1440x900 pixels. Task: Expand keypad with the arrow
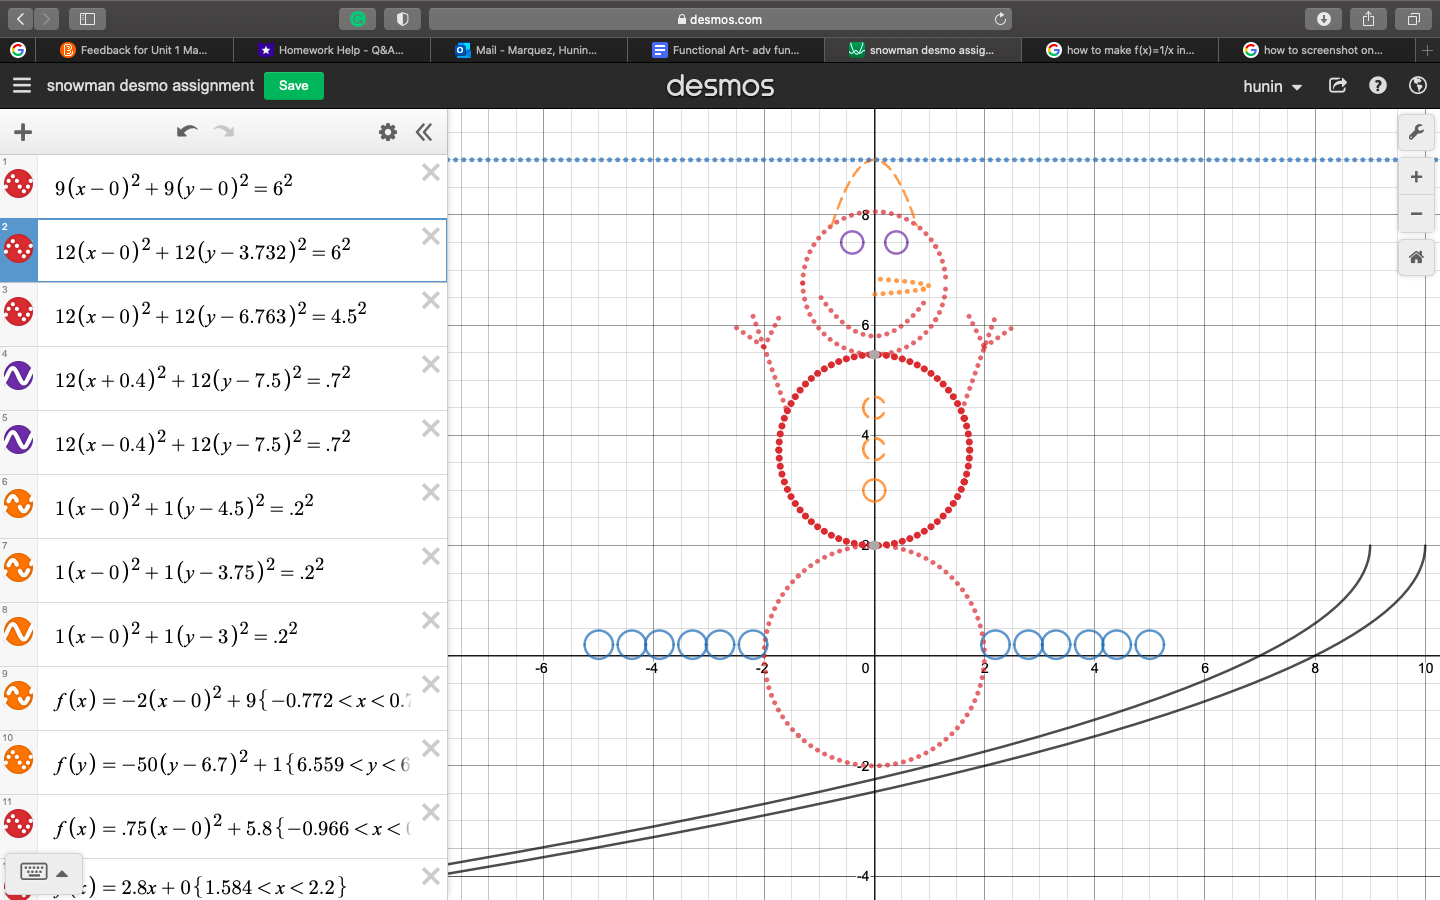[x=62, y=873]
